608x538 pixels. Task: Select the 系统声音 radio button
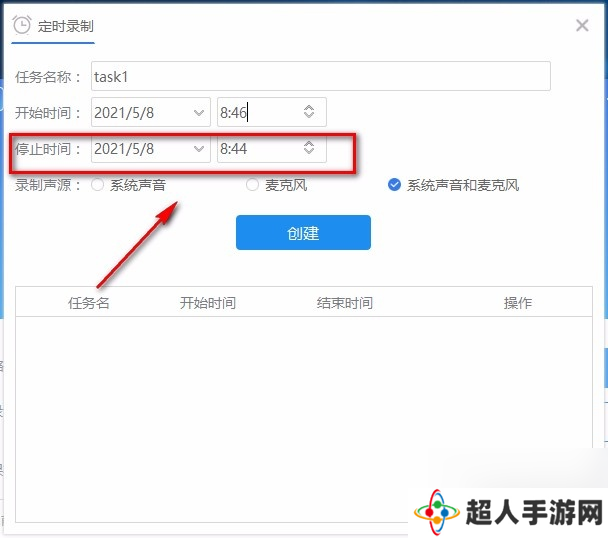[97, 185]
